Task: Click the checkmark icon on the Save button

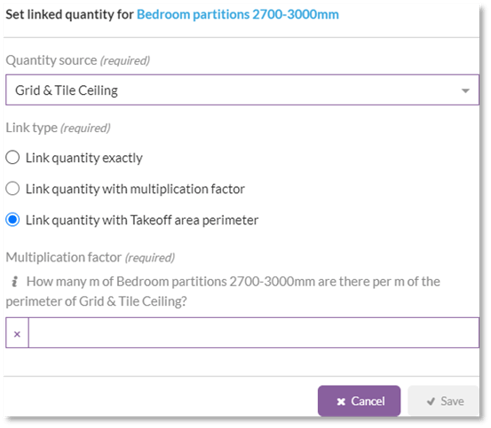Action: (431, 401)
